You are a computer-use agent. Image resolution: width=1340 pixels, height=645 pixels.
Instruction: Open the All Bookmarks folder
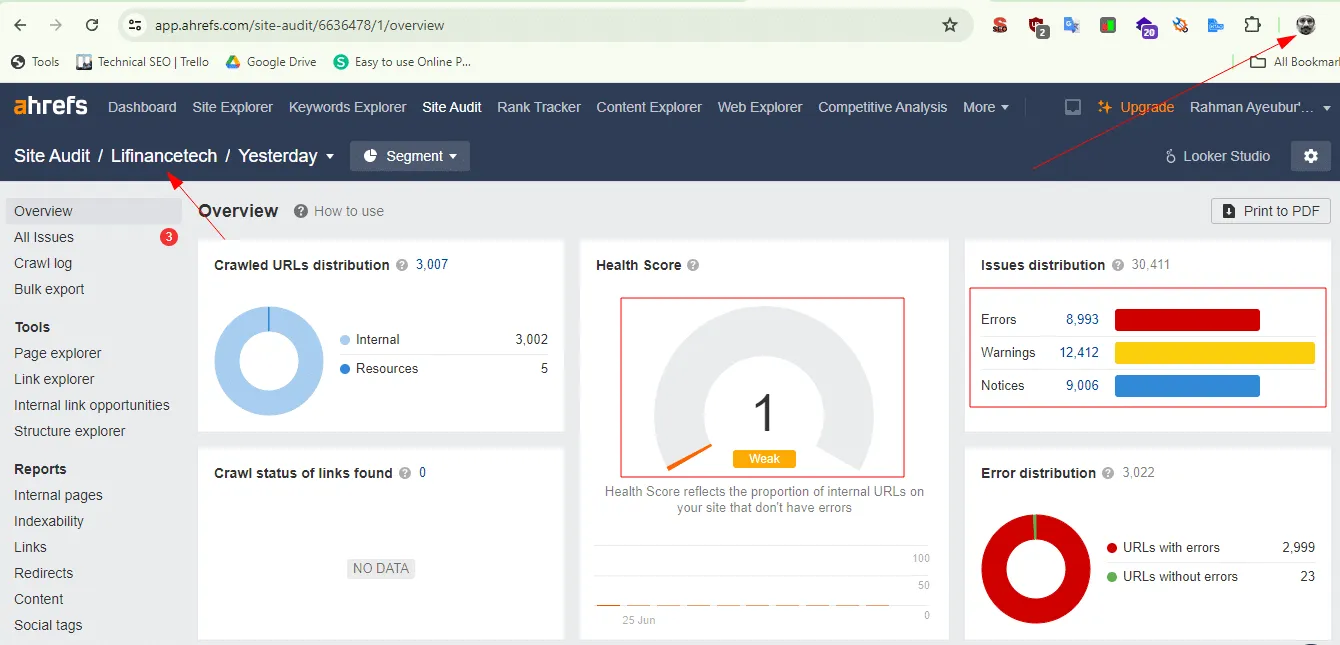point(1295,62)
